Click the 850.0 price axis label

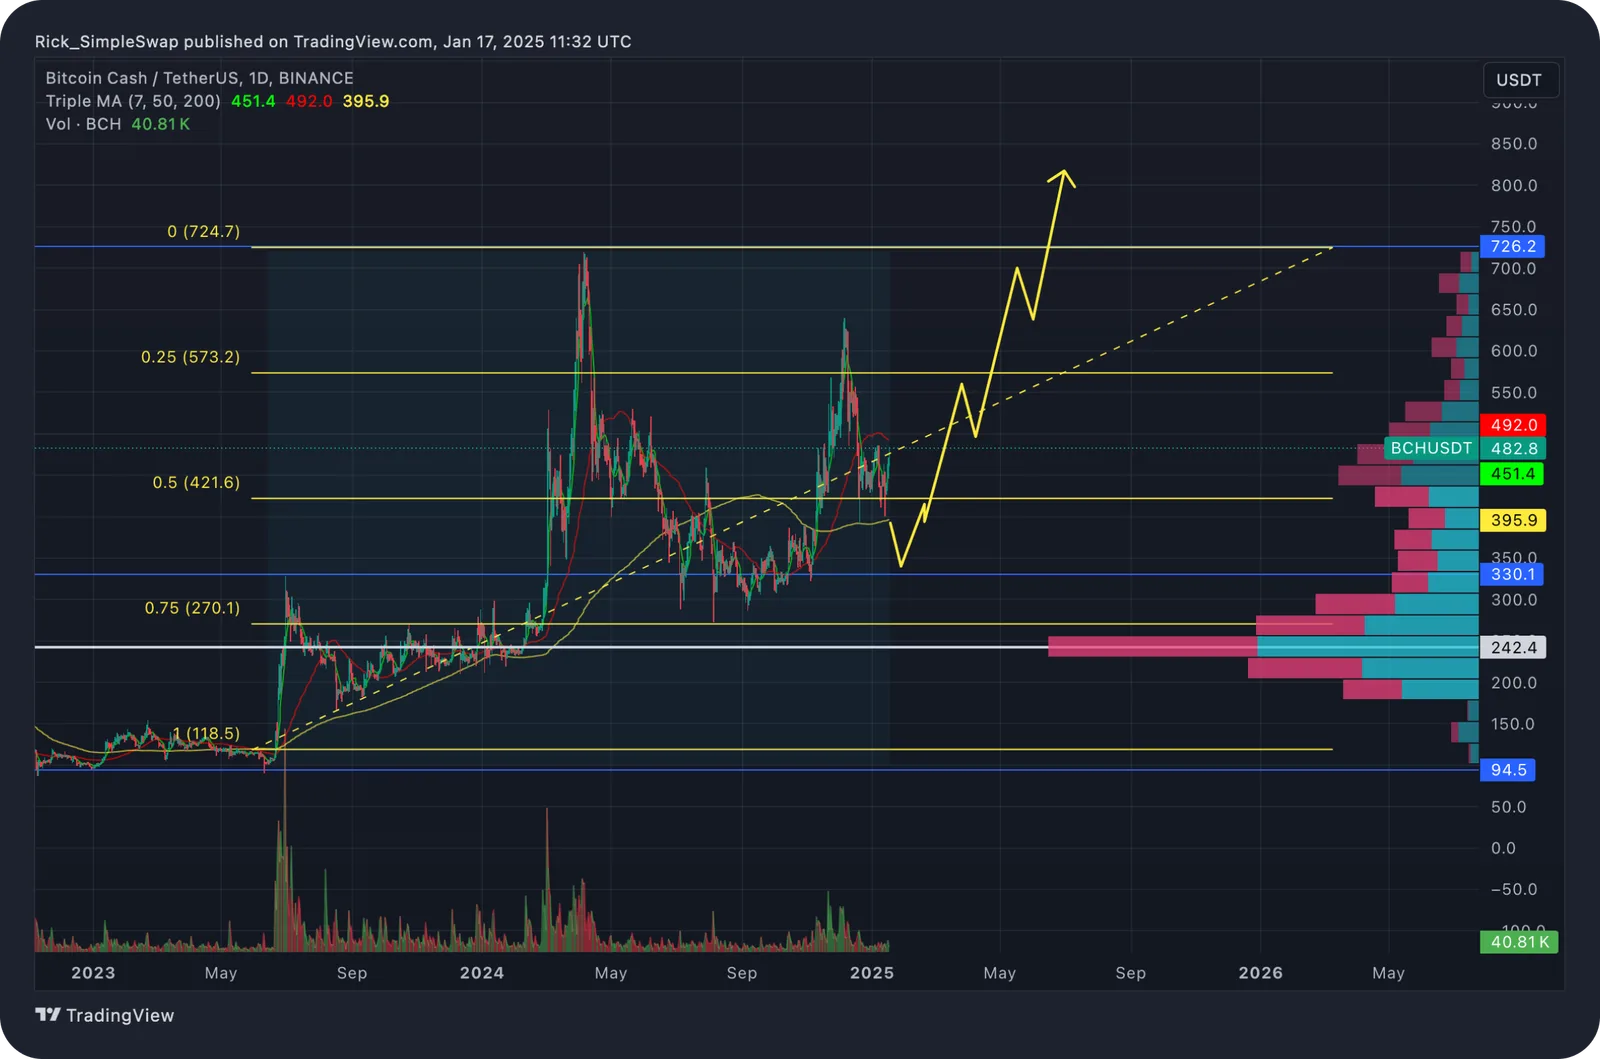click(1514, 144)
